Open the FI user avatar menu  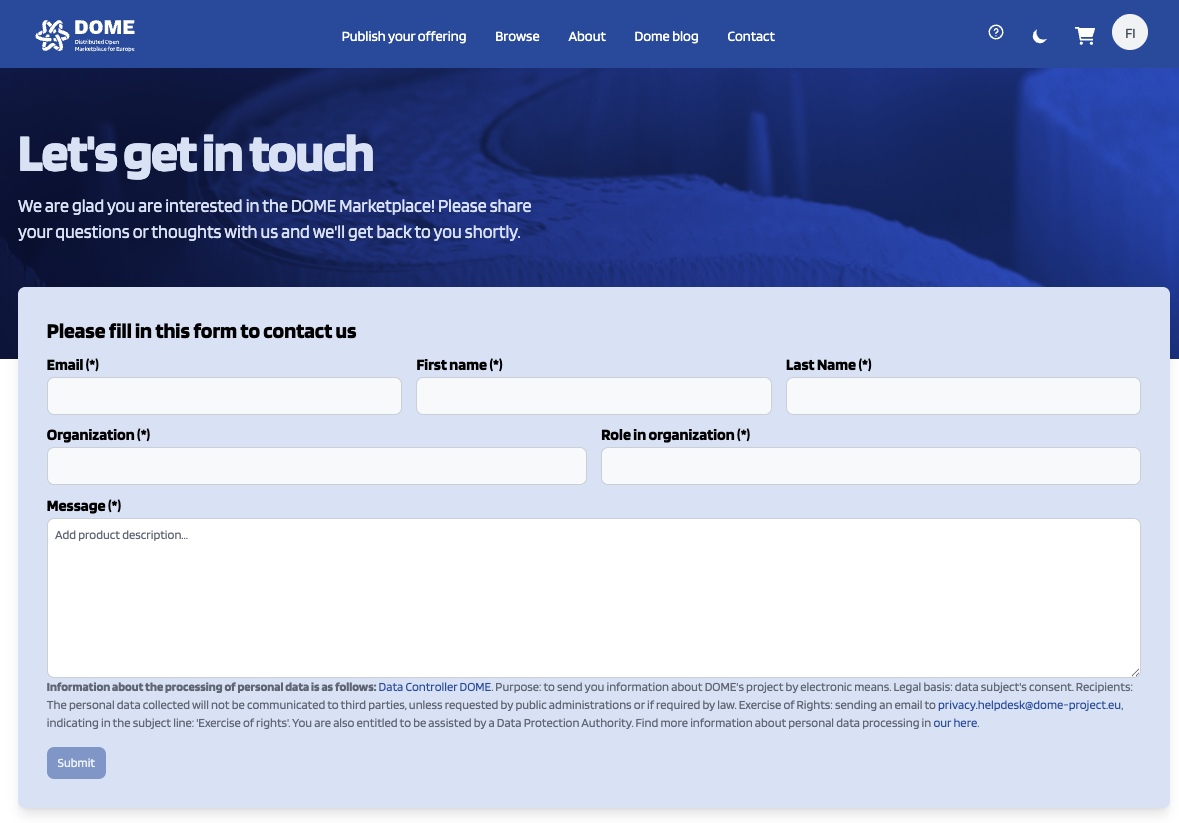(x=1129, y=33)
